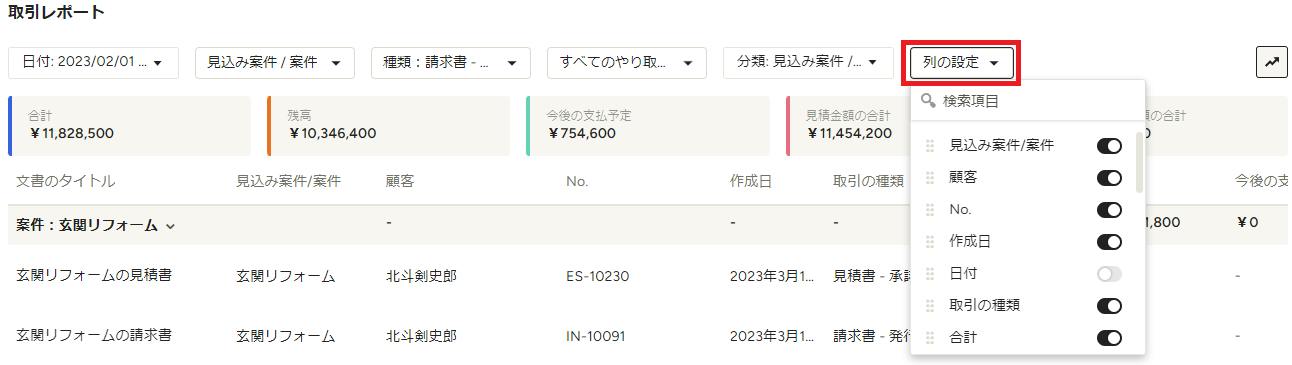
Task: Select the drag handle beside 作成日
Action: (930, 242)
